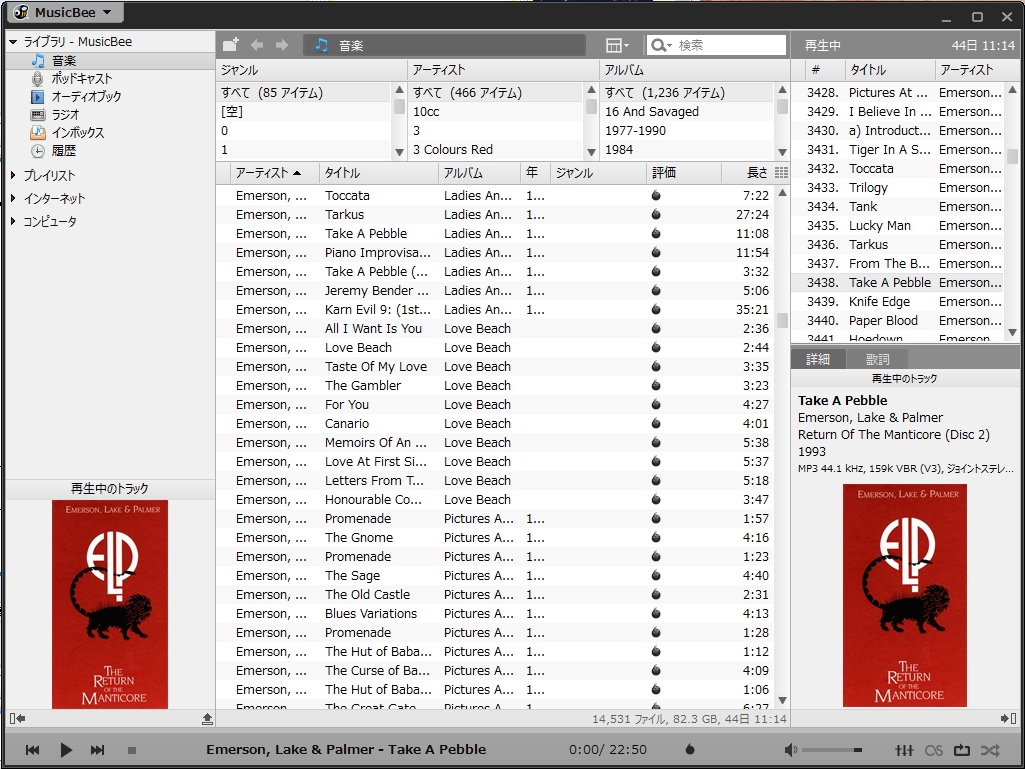Select 3438. Take A Pebble in now playing
The width and height of the screenshot is (1025, 769).
(898, 282)
